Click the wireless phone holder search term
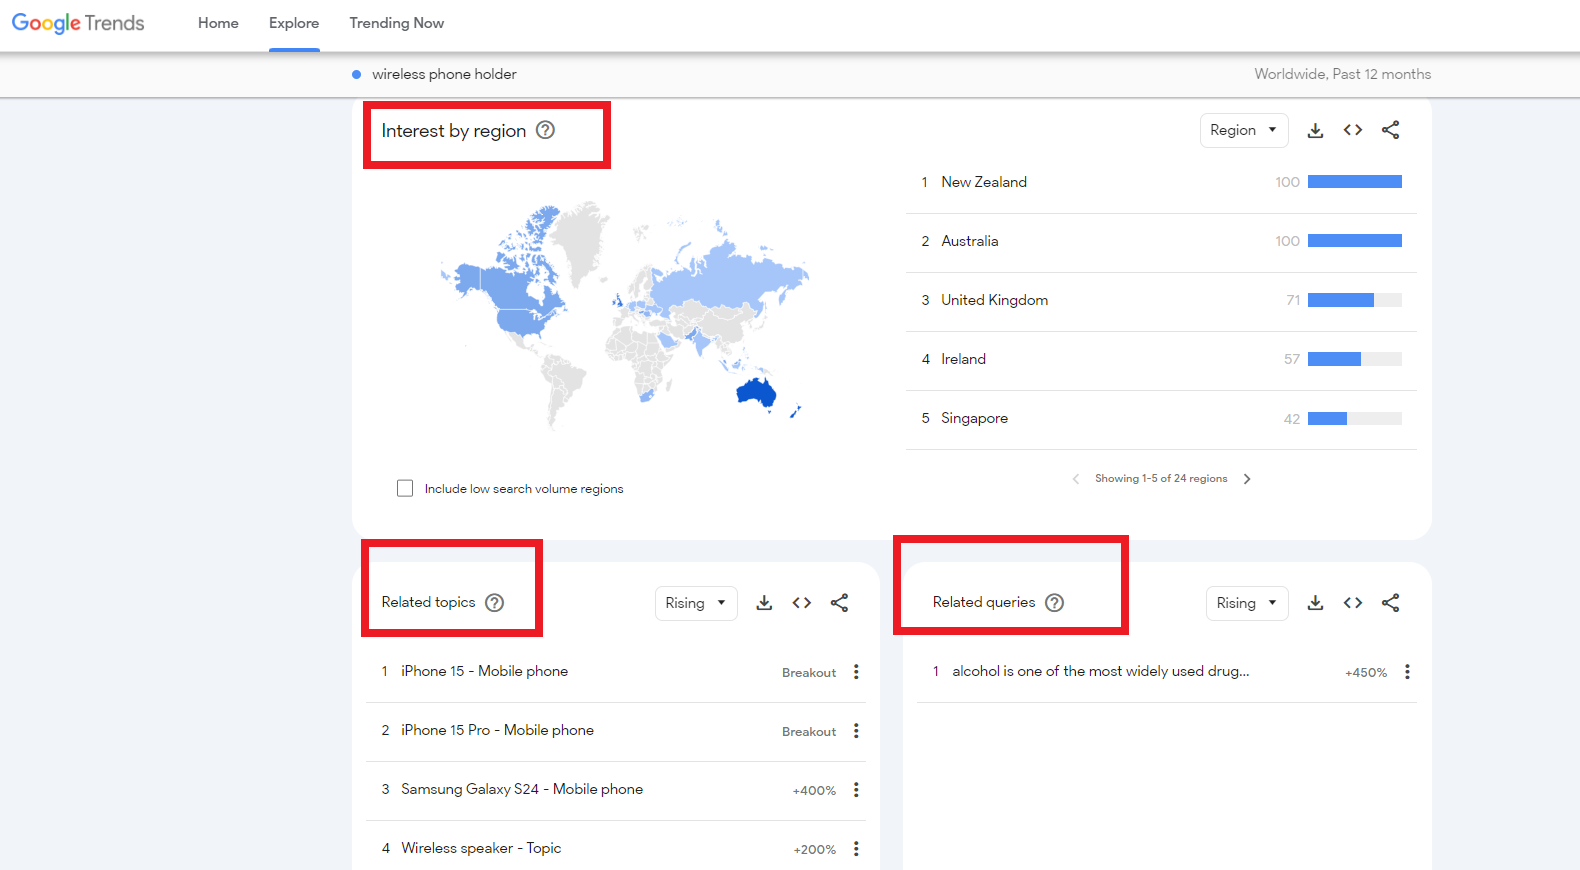Image resolution: width=1580 pixels, height=870 pixels. [444, 74]
